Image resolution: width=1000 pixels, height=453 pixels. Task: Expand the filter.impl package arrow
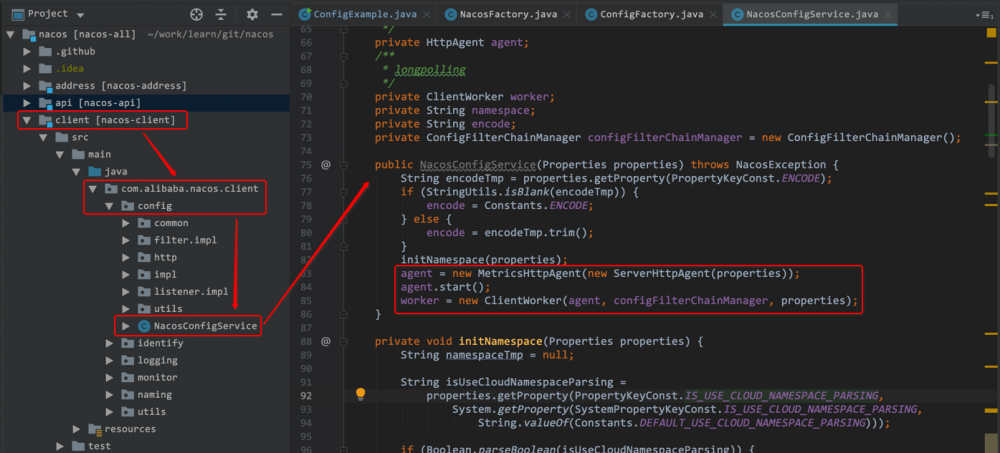[126, 241]
